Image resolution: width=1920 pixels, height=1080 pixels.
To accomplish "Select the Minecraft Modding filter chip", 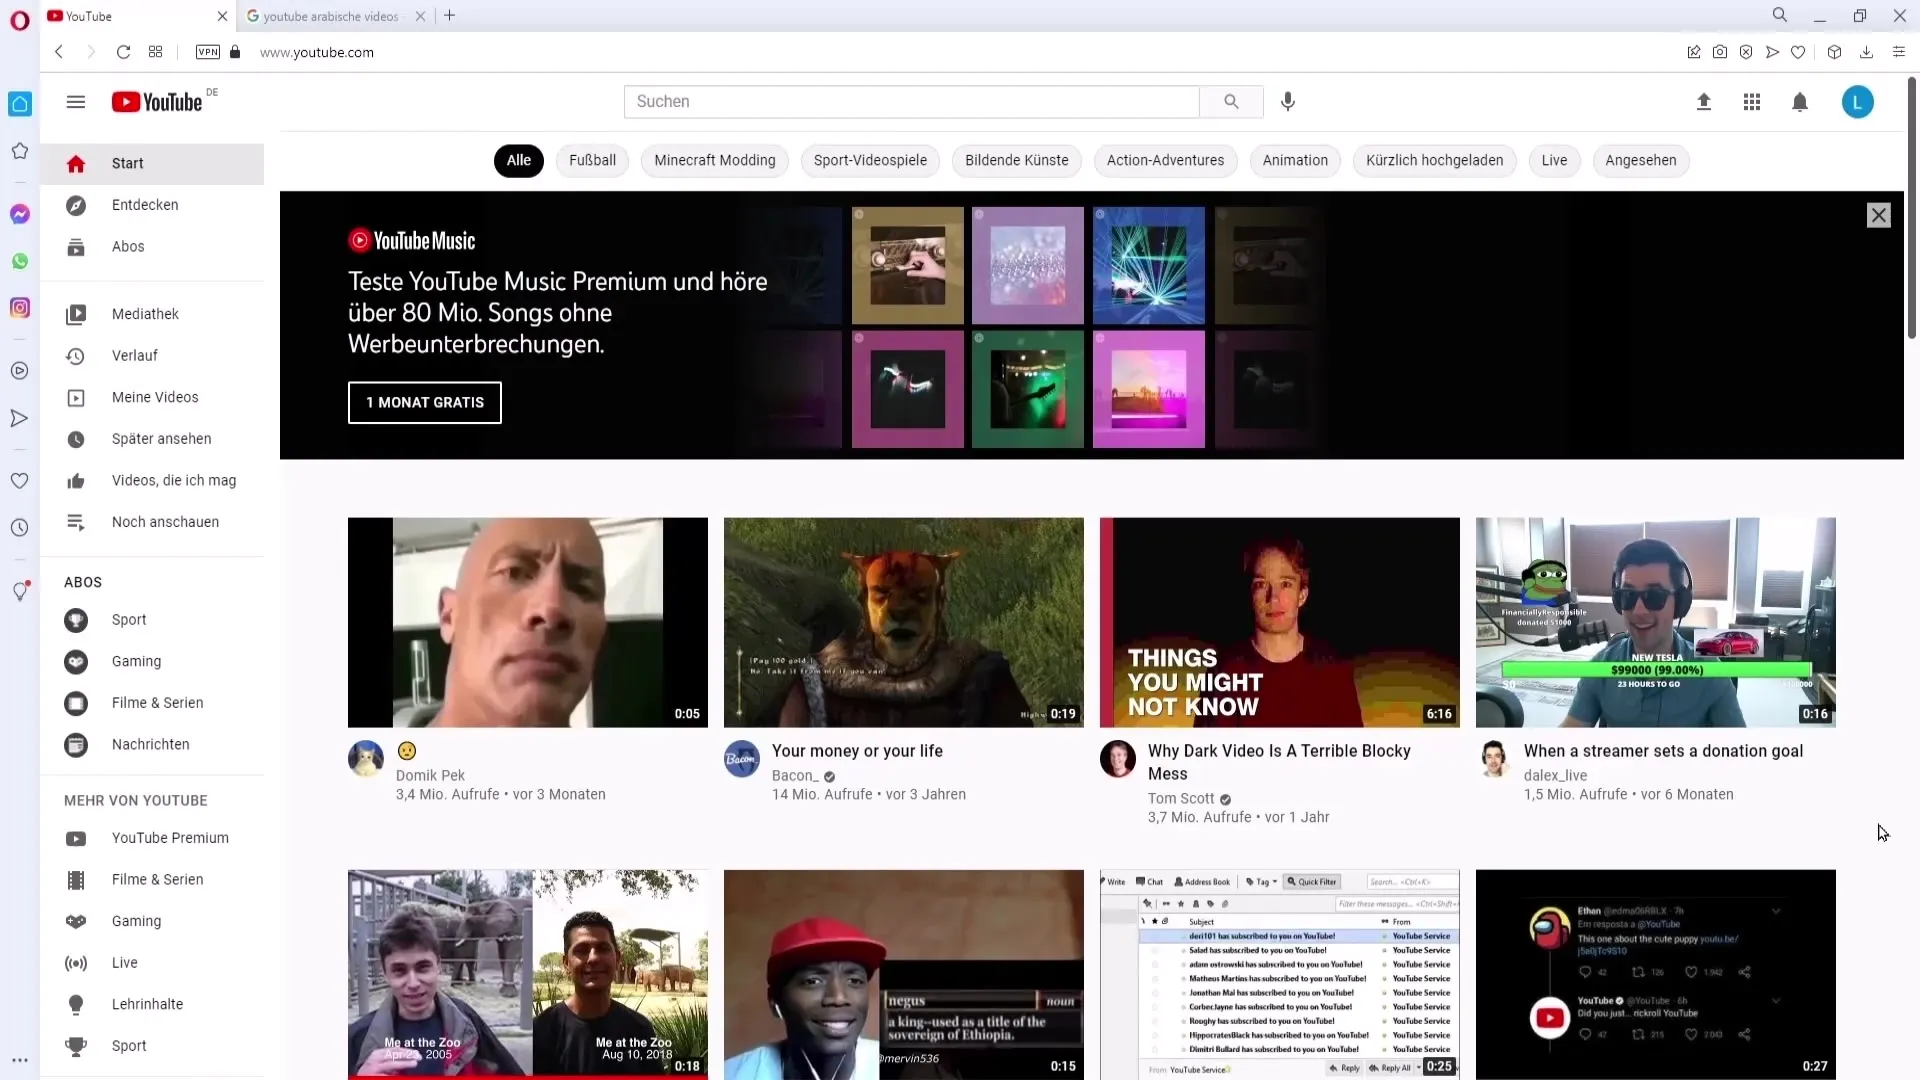I will (715, 160).
